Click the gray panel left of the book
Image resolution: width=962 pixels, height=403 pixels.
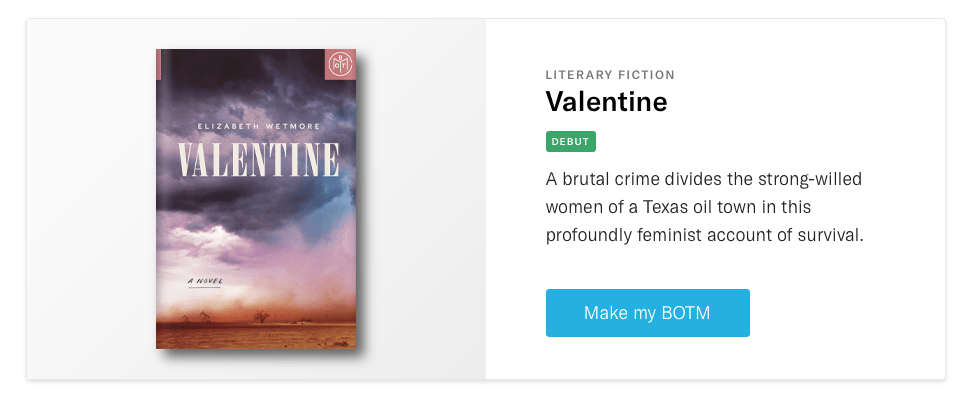point(90,200)
